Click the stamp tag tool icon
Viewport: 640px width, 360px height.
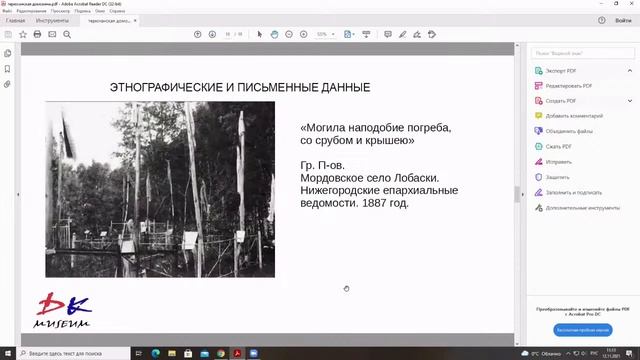[432, 34]
